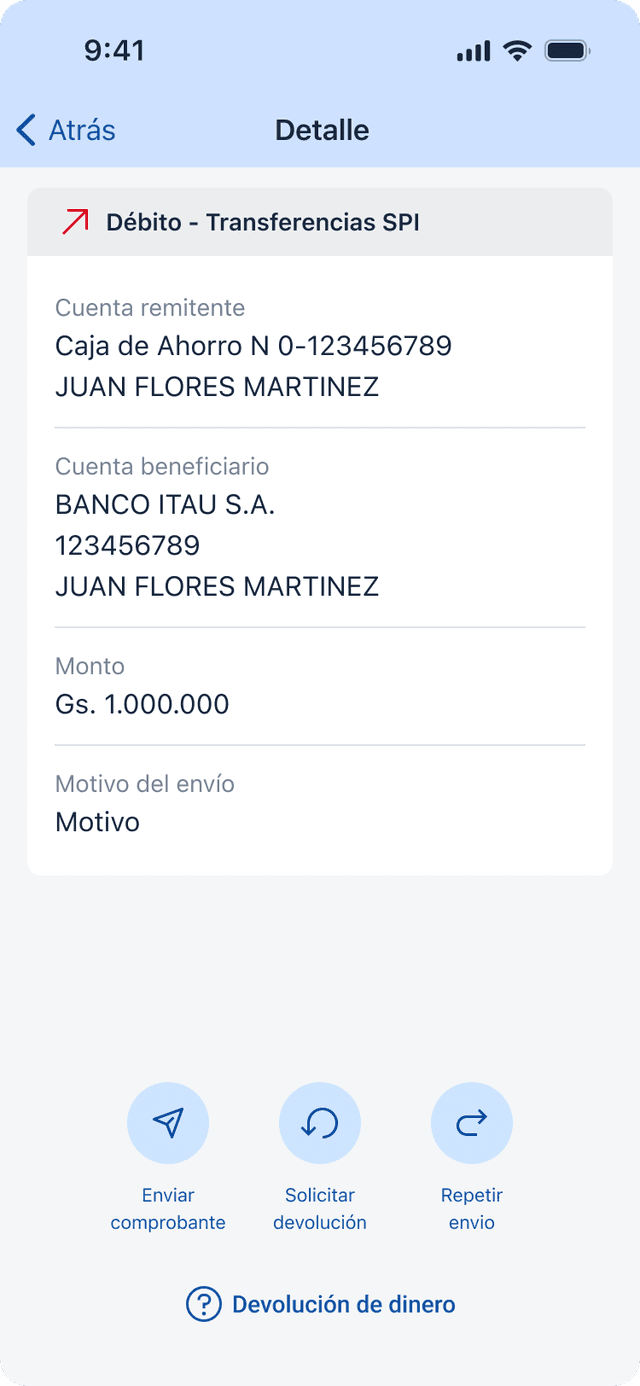Select the Solicitar devolución label
This screenshot has height=1386, width=640.
coord(320,1209)
